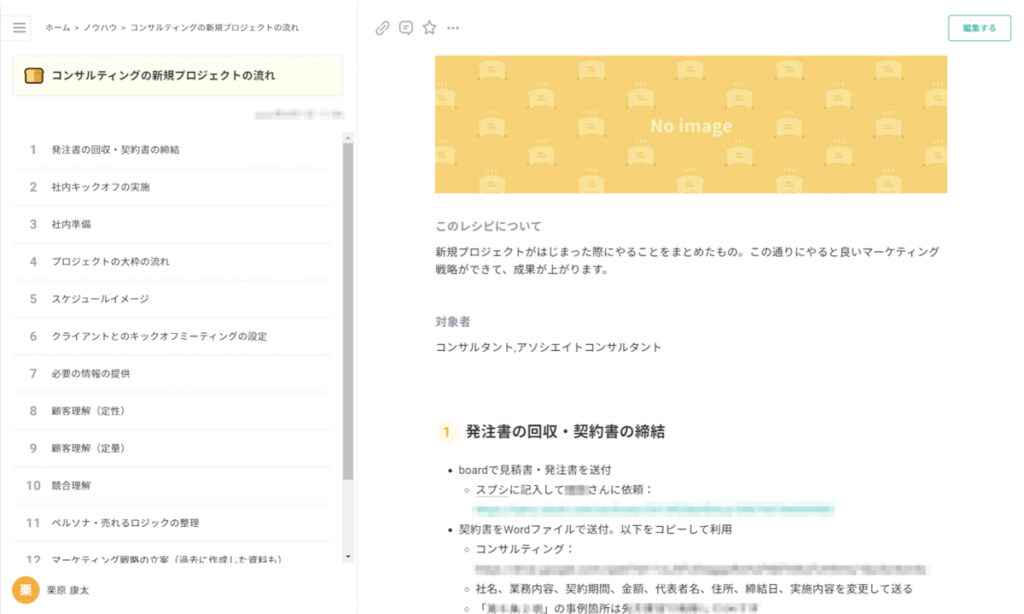Click bullet 契約書をWordファイルで送付
Viewport: 1024px width, 614px height.
point(595,529)
